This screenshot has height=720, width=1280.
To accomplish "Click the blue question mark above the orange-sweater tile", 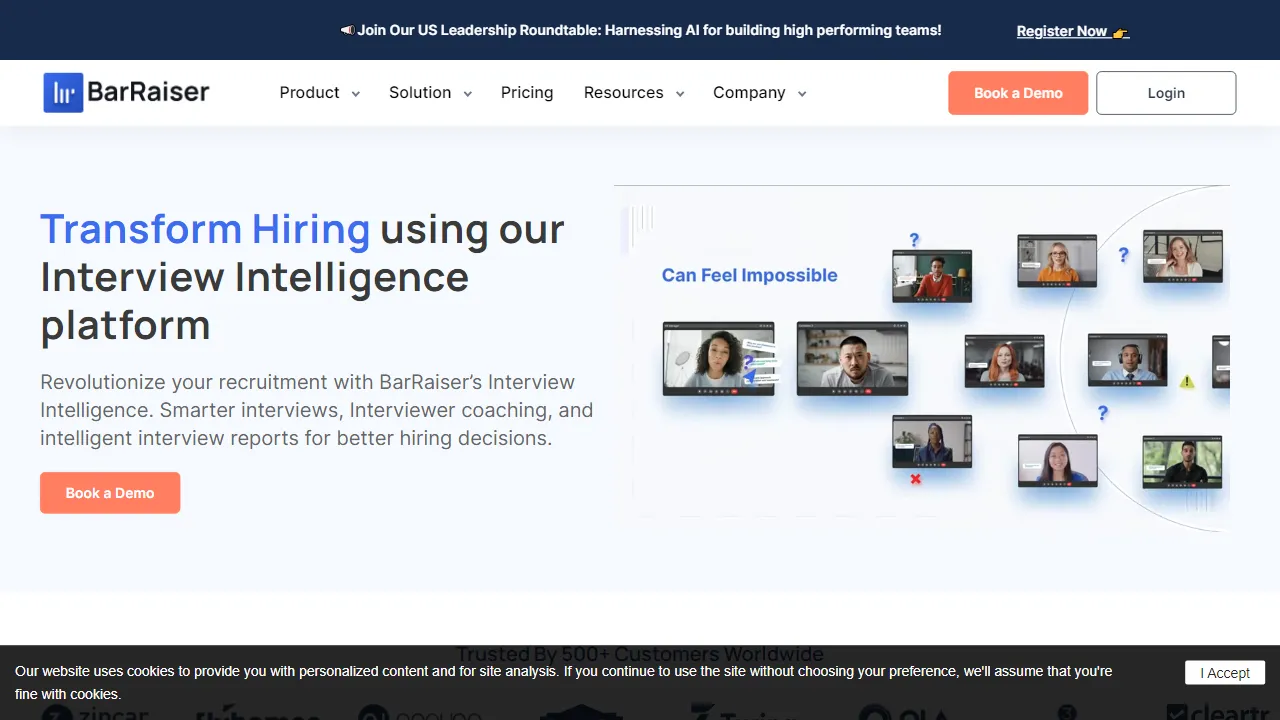I will pos(914,240).
